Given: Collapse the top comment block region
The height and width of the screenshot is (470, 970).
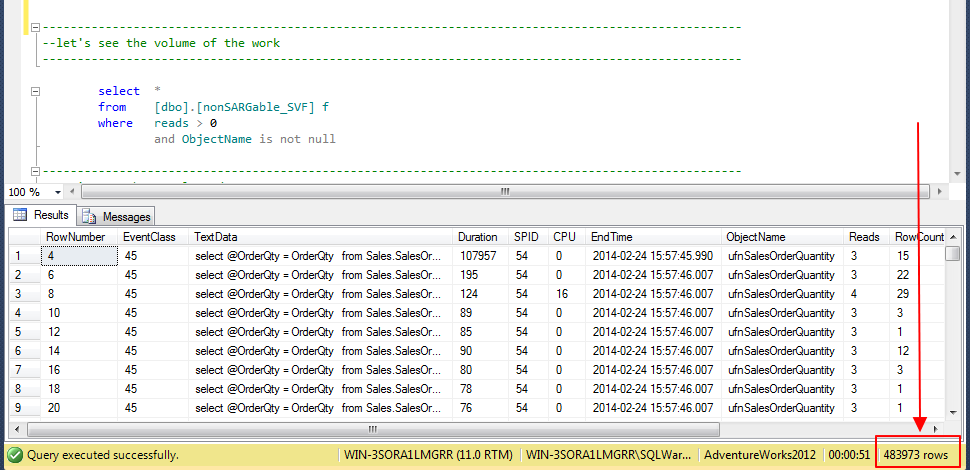Looking at the screenshot, I should tap(36, 27).
